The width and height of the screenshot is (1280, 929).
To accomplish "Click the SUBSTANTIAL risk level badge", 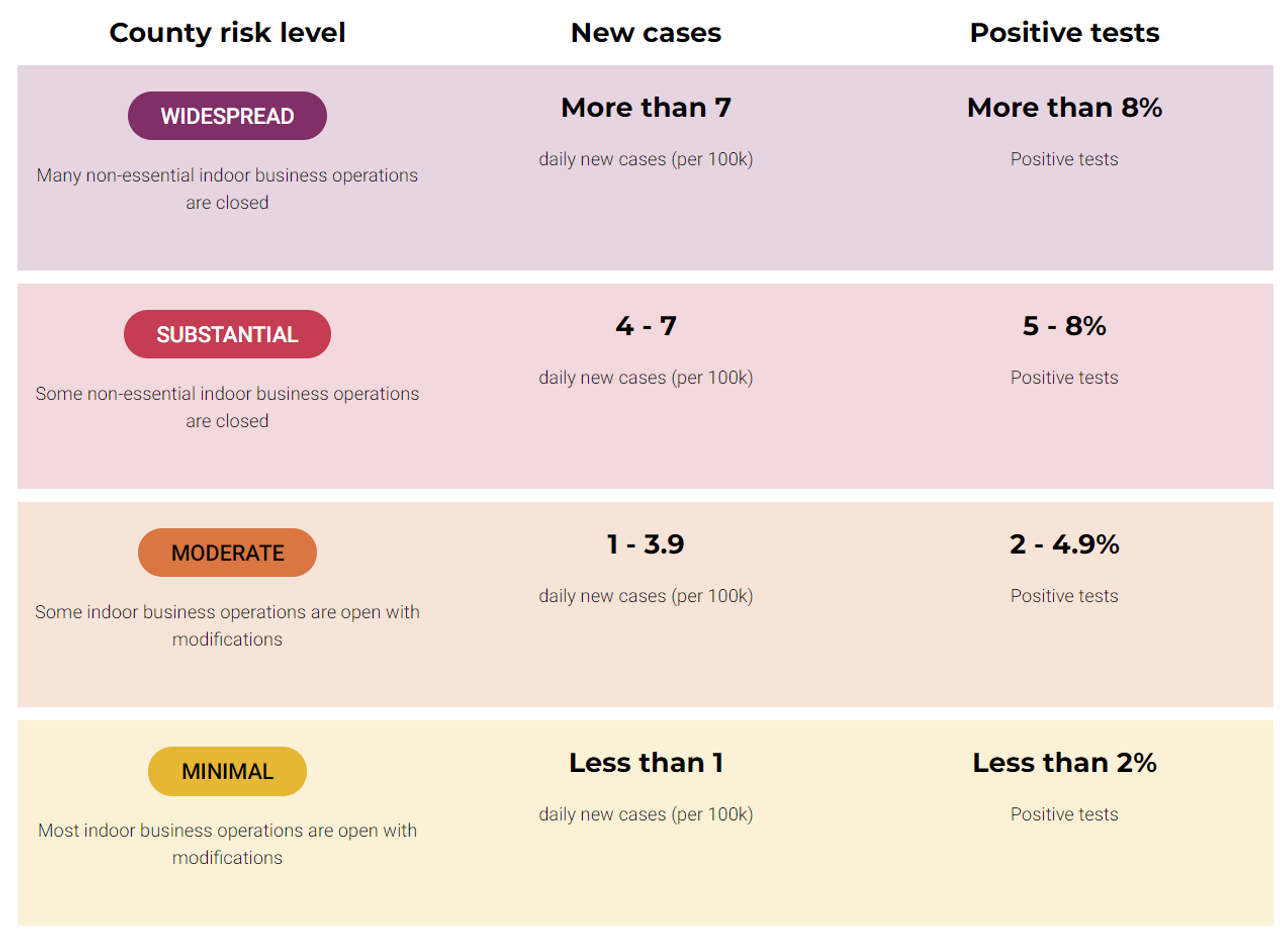I will 227,334.
